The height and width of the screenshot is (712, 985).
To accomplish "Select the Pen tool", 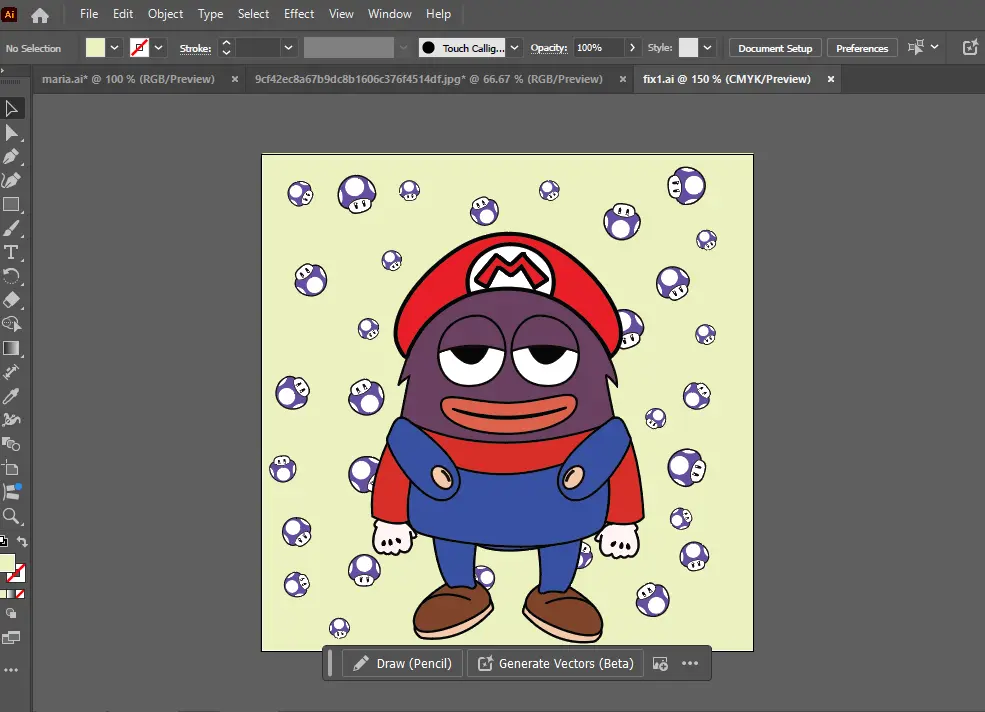I will pyautogui.click(x=11, y=156).
